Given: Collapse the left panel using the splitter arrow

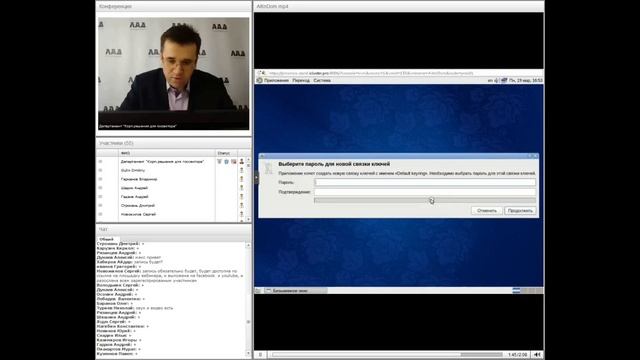Looking at the screenshot, I should [256, 178].
